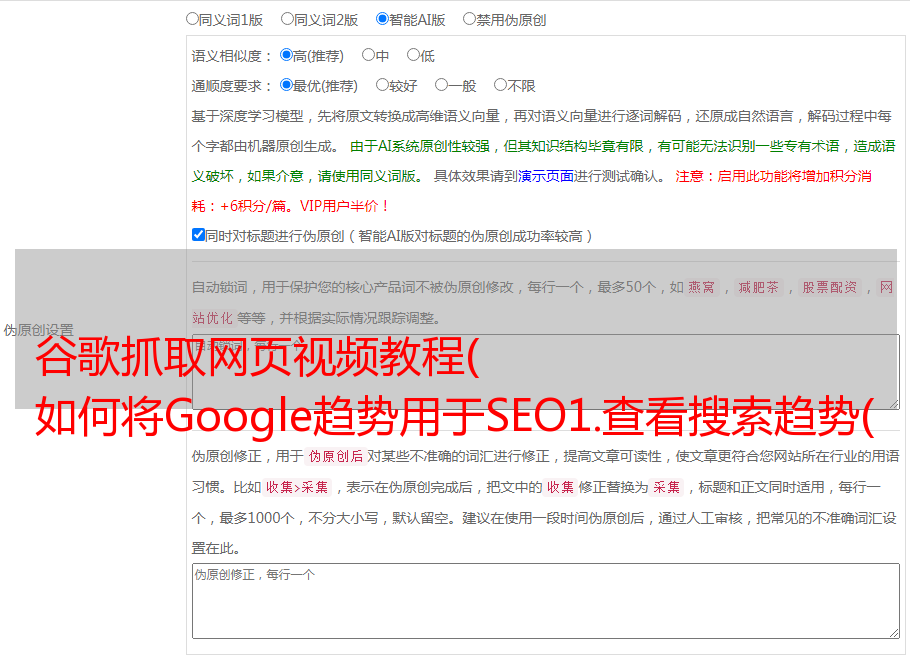911x658 pixels.
Task: Click resize handle of 伪原创修正 text area
Action: 893,632
